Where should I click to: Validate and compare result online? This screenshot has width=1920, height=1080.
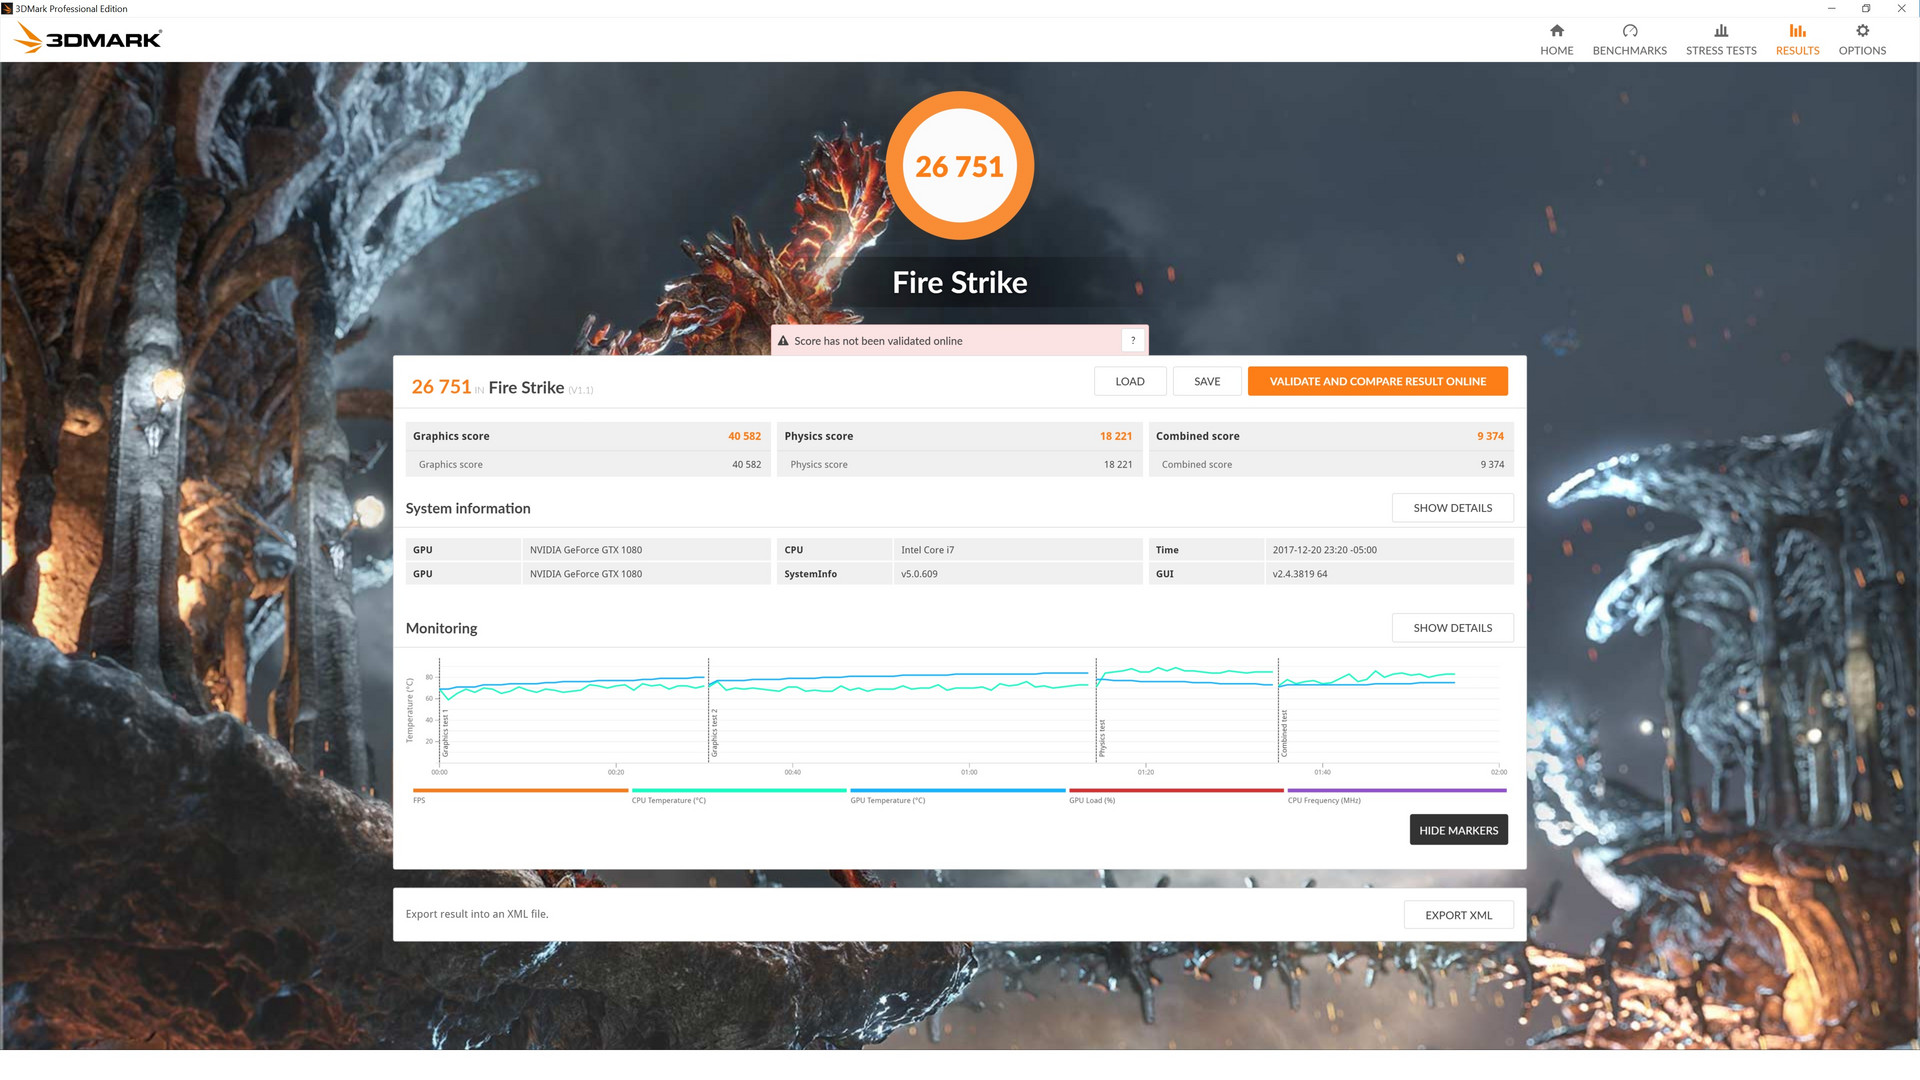[1377, 381]
